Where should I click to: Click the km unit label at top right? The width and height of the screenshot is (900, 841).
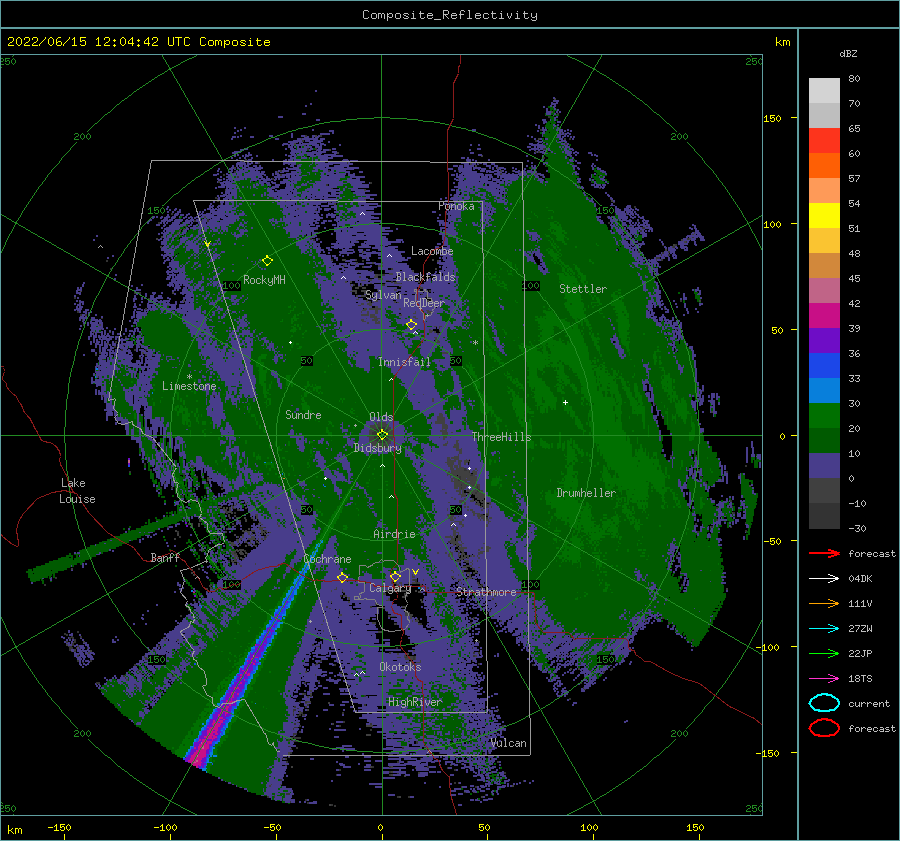(782, 42)
